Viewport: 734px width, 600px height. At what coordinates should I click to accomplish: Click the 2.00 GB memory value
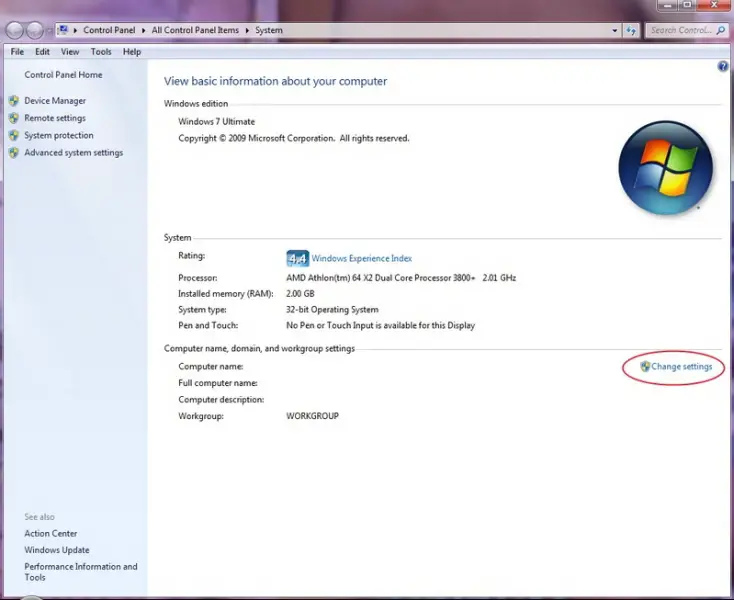[x=300, y=293]
